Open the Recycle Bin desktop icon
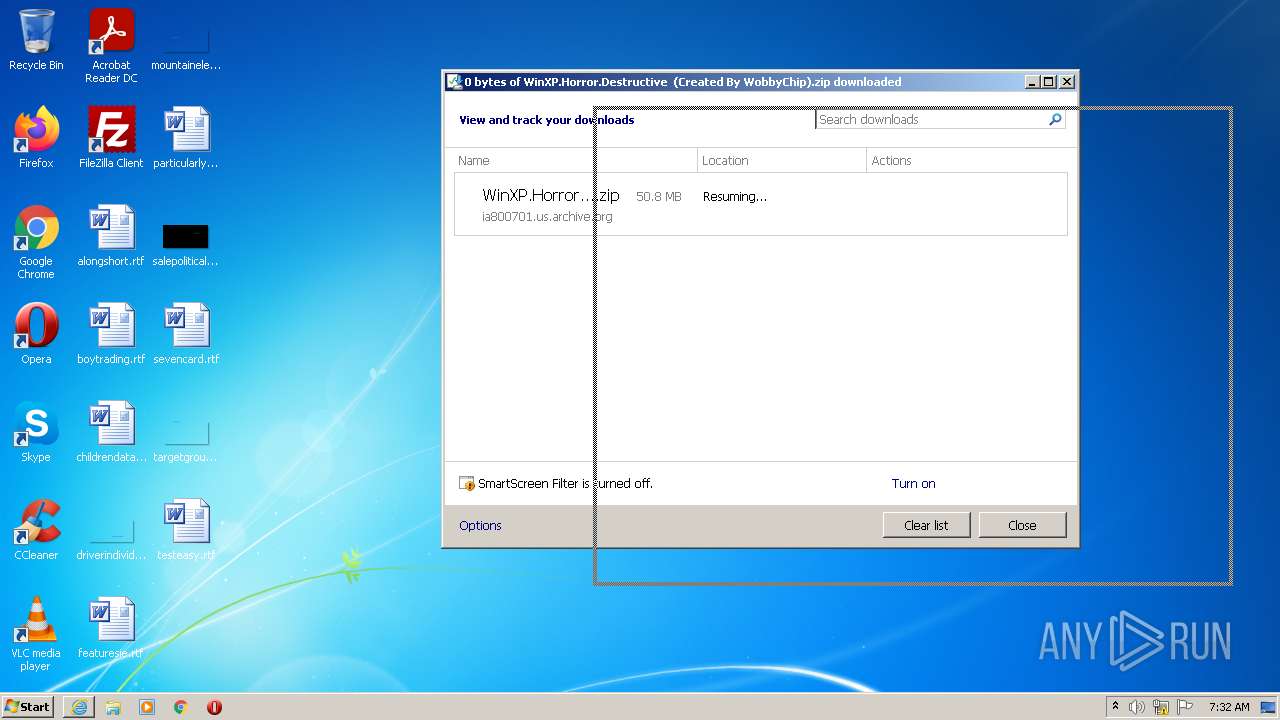 (x=36, y=40)
